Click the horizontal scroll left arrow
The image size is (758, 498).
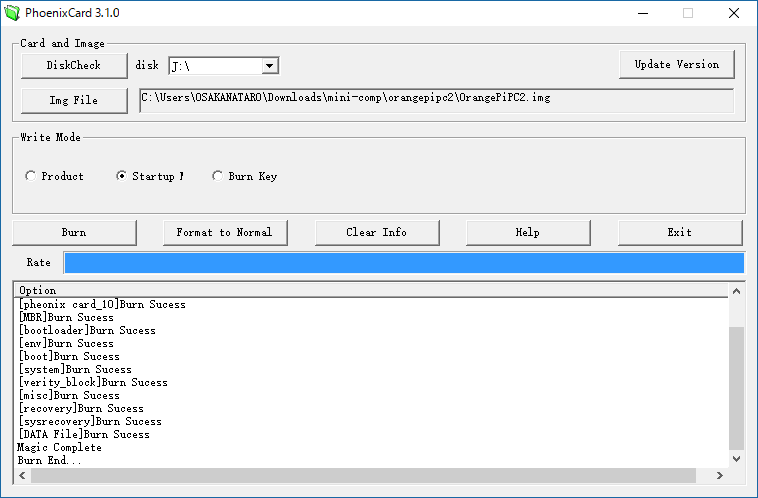point(22,475)
